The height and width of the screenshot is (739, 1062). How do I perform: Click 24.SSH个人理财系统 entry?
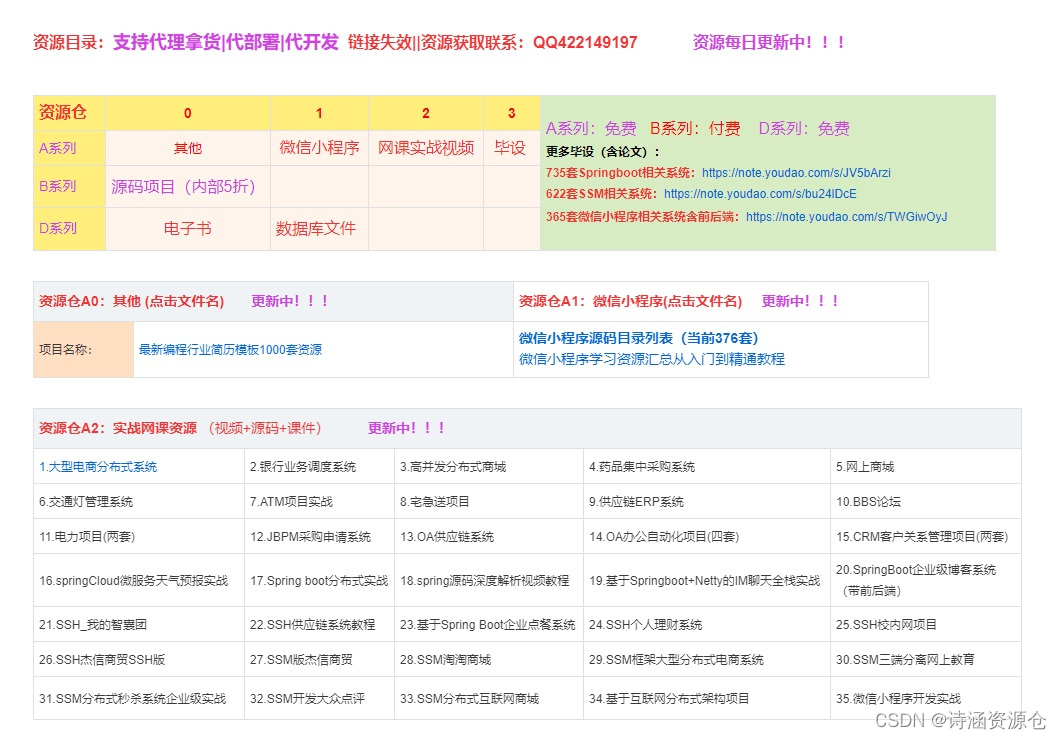click(x=645, y=625)
